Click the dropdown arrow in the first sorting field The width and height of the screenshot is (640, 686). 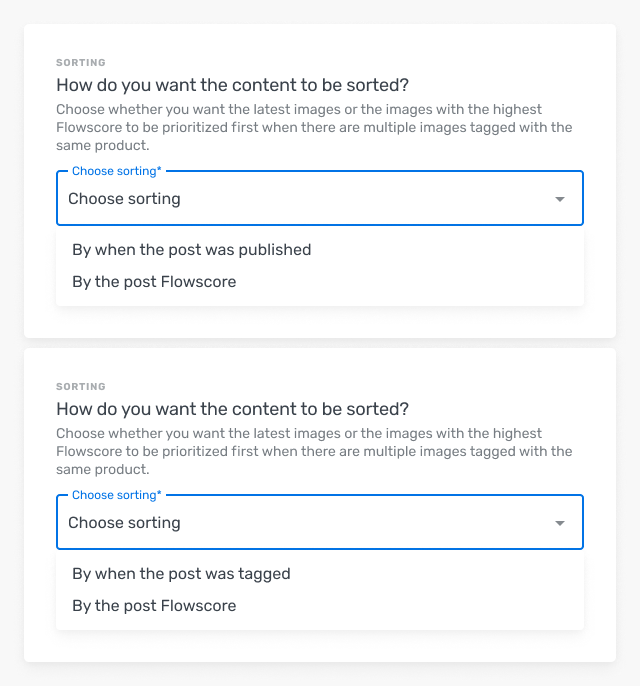click(x=560, y=199)
